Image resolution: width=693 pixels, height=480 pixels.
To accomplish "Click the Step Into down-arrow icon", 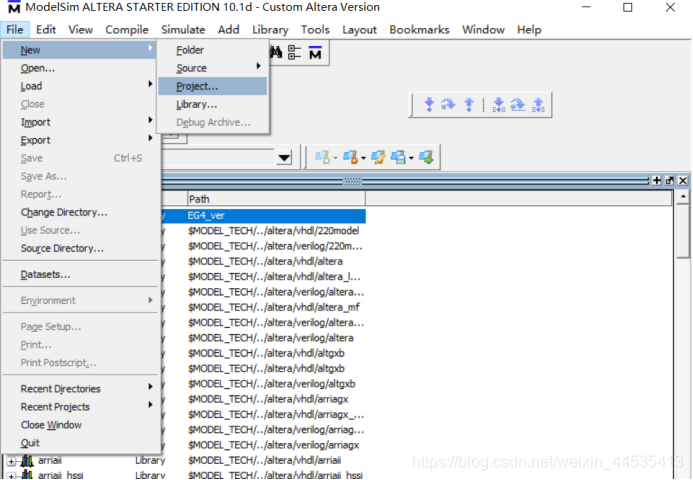I will tap(429, 105).
